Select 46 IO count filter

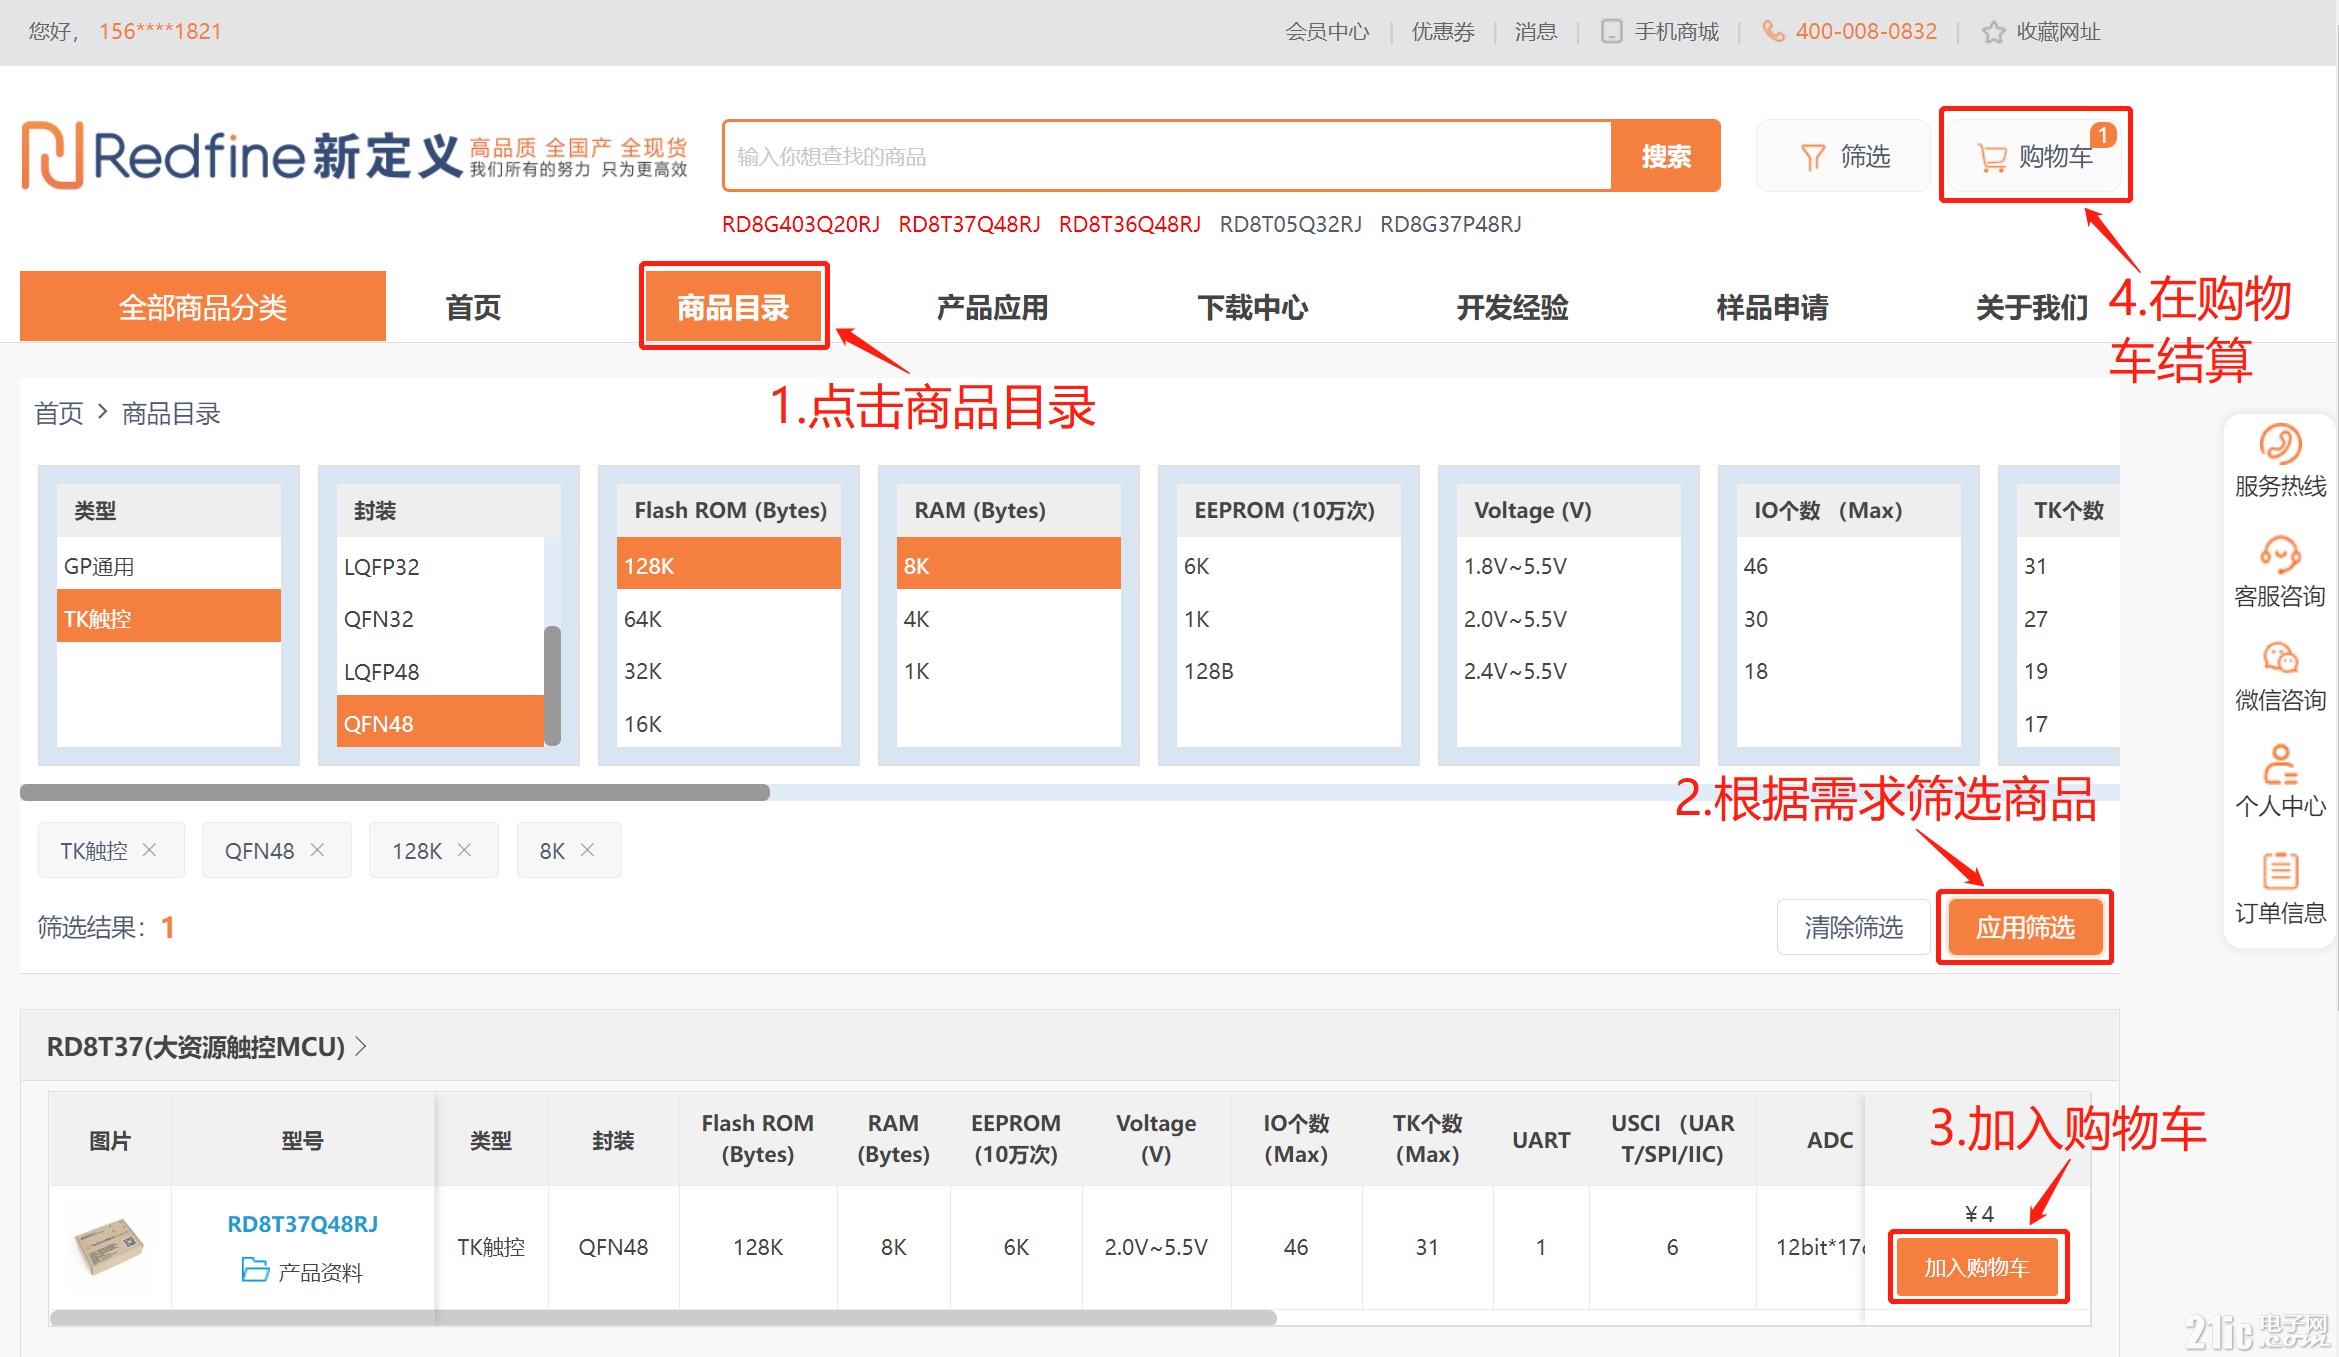click(1849, 566)
